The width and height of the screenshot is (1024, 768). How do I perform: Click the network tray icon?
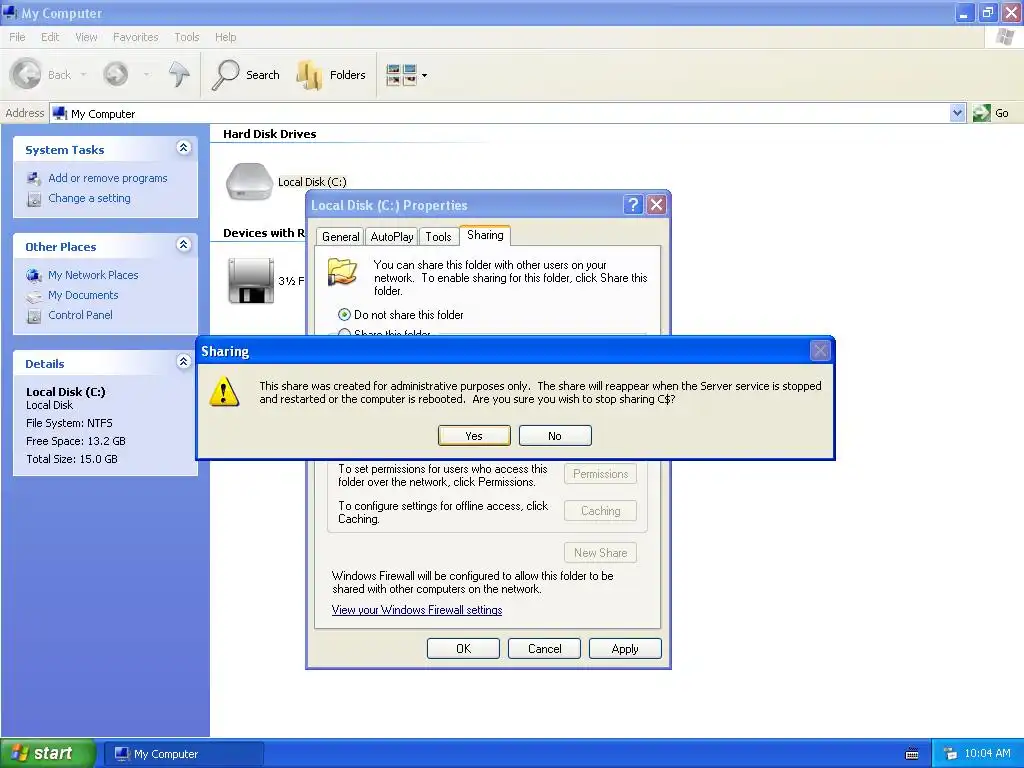(x=950, y=754)
